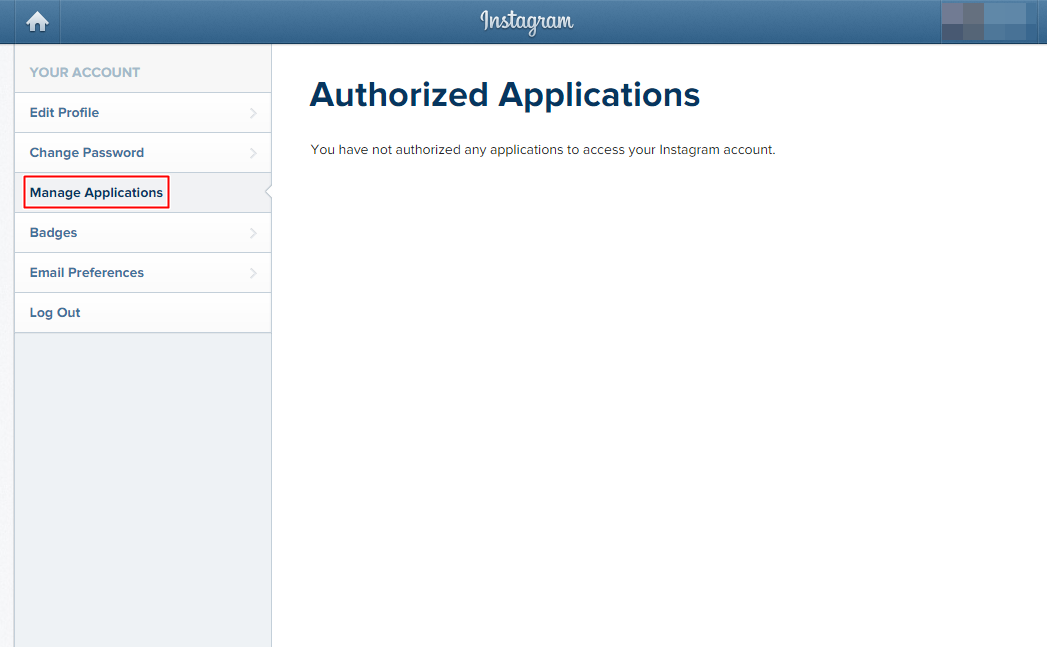Click the Instagram logo in header
Viewport: 1047px width, 647px height.
click(x=526, y=22)
